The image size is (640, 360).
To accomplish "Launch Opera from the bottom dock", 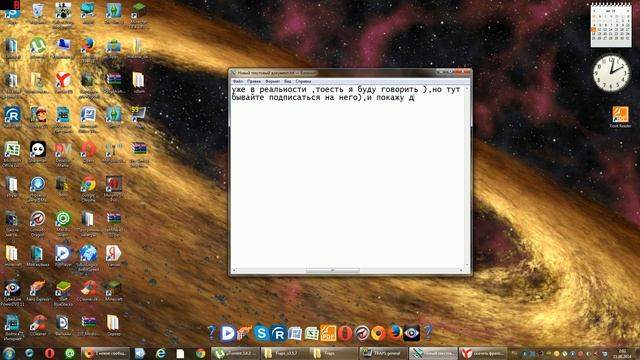I will [x=345, y=333].
